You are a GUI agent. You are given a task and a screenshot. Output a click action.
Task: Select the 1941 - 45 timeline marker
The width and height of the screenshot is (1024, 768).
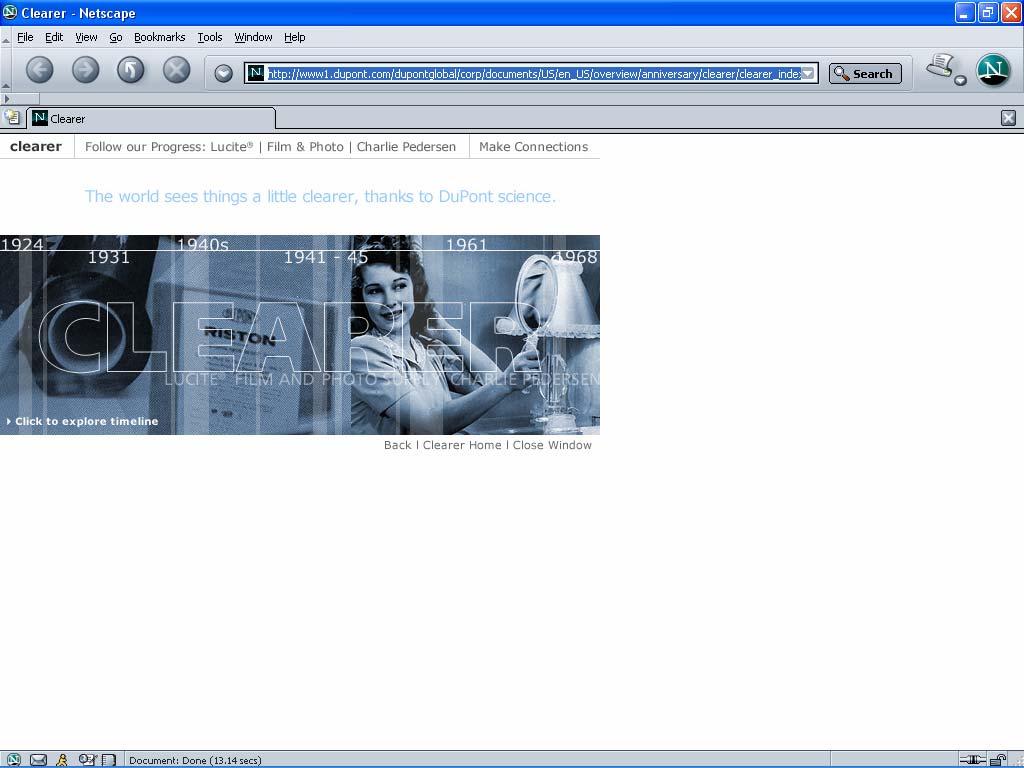(x=326, y=257)
